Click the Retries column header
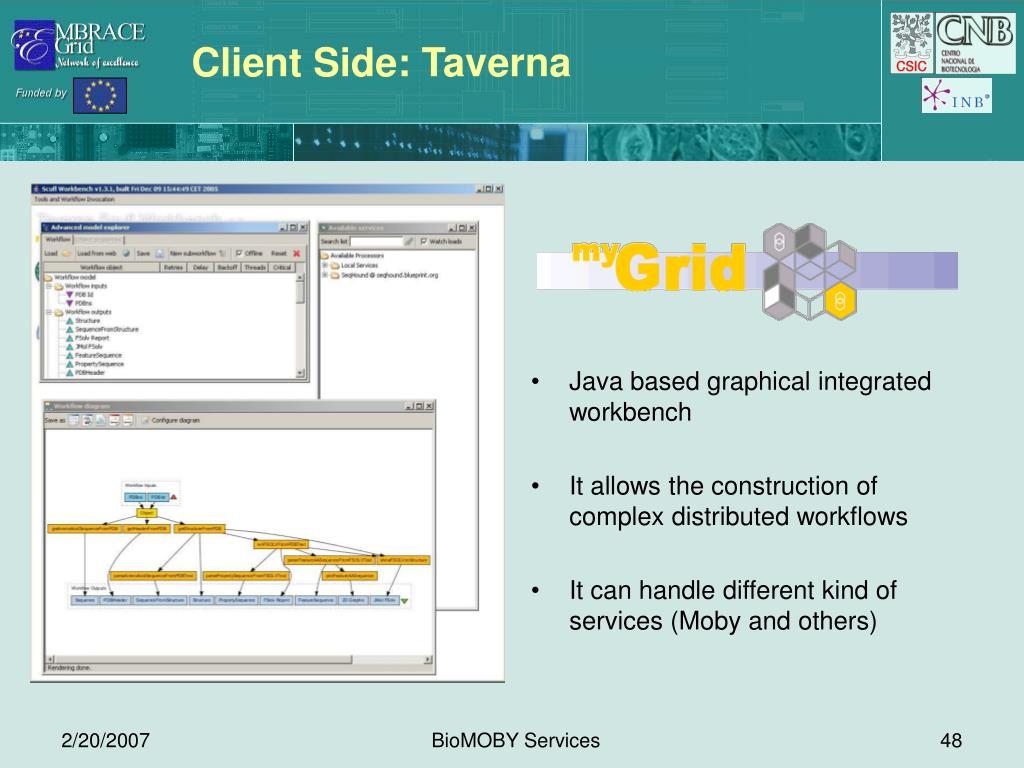The width and height of the screenshot is (1024, 768). click(x=173, y=268)
